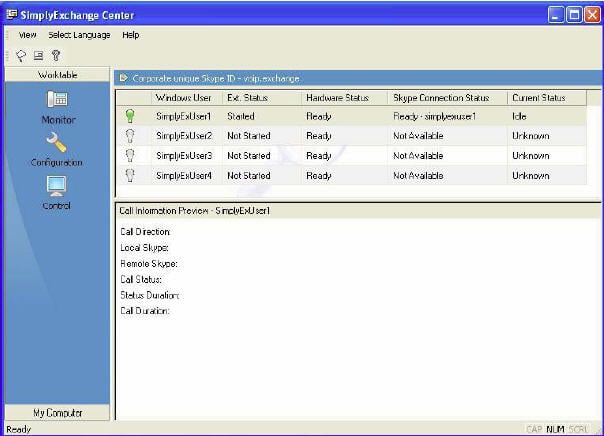The height and width of the screenshot is (436, 604).
Task: Open the View menu
Action: point(27,35)
